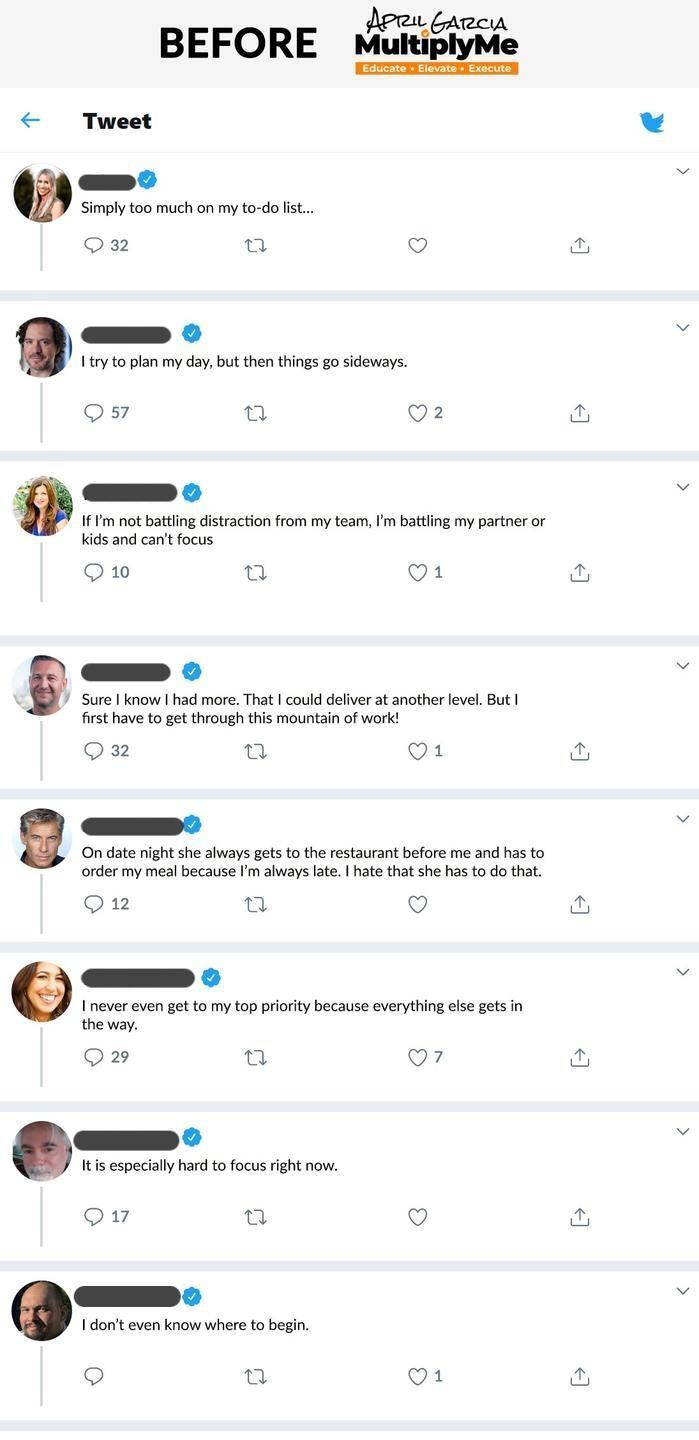Click the Twitter bird logo
This screenshot has height=1440, width=699.
click(652, 122)
